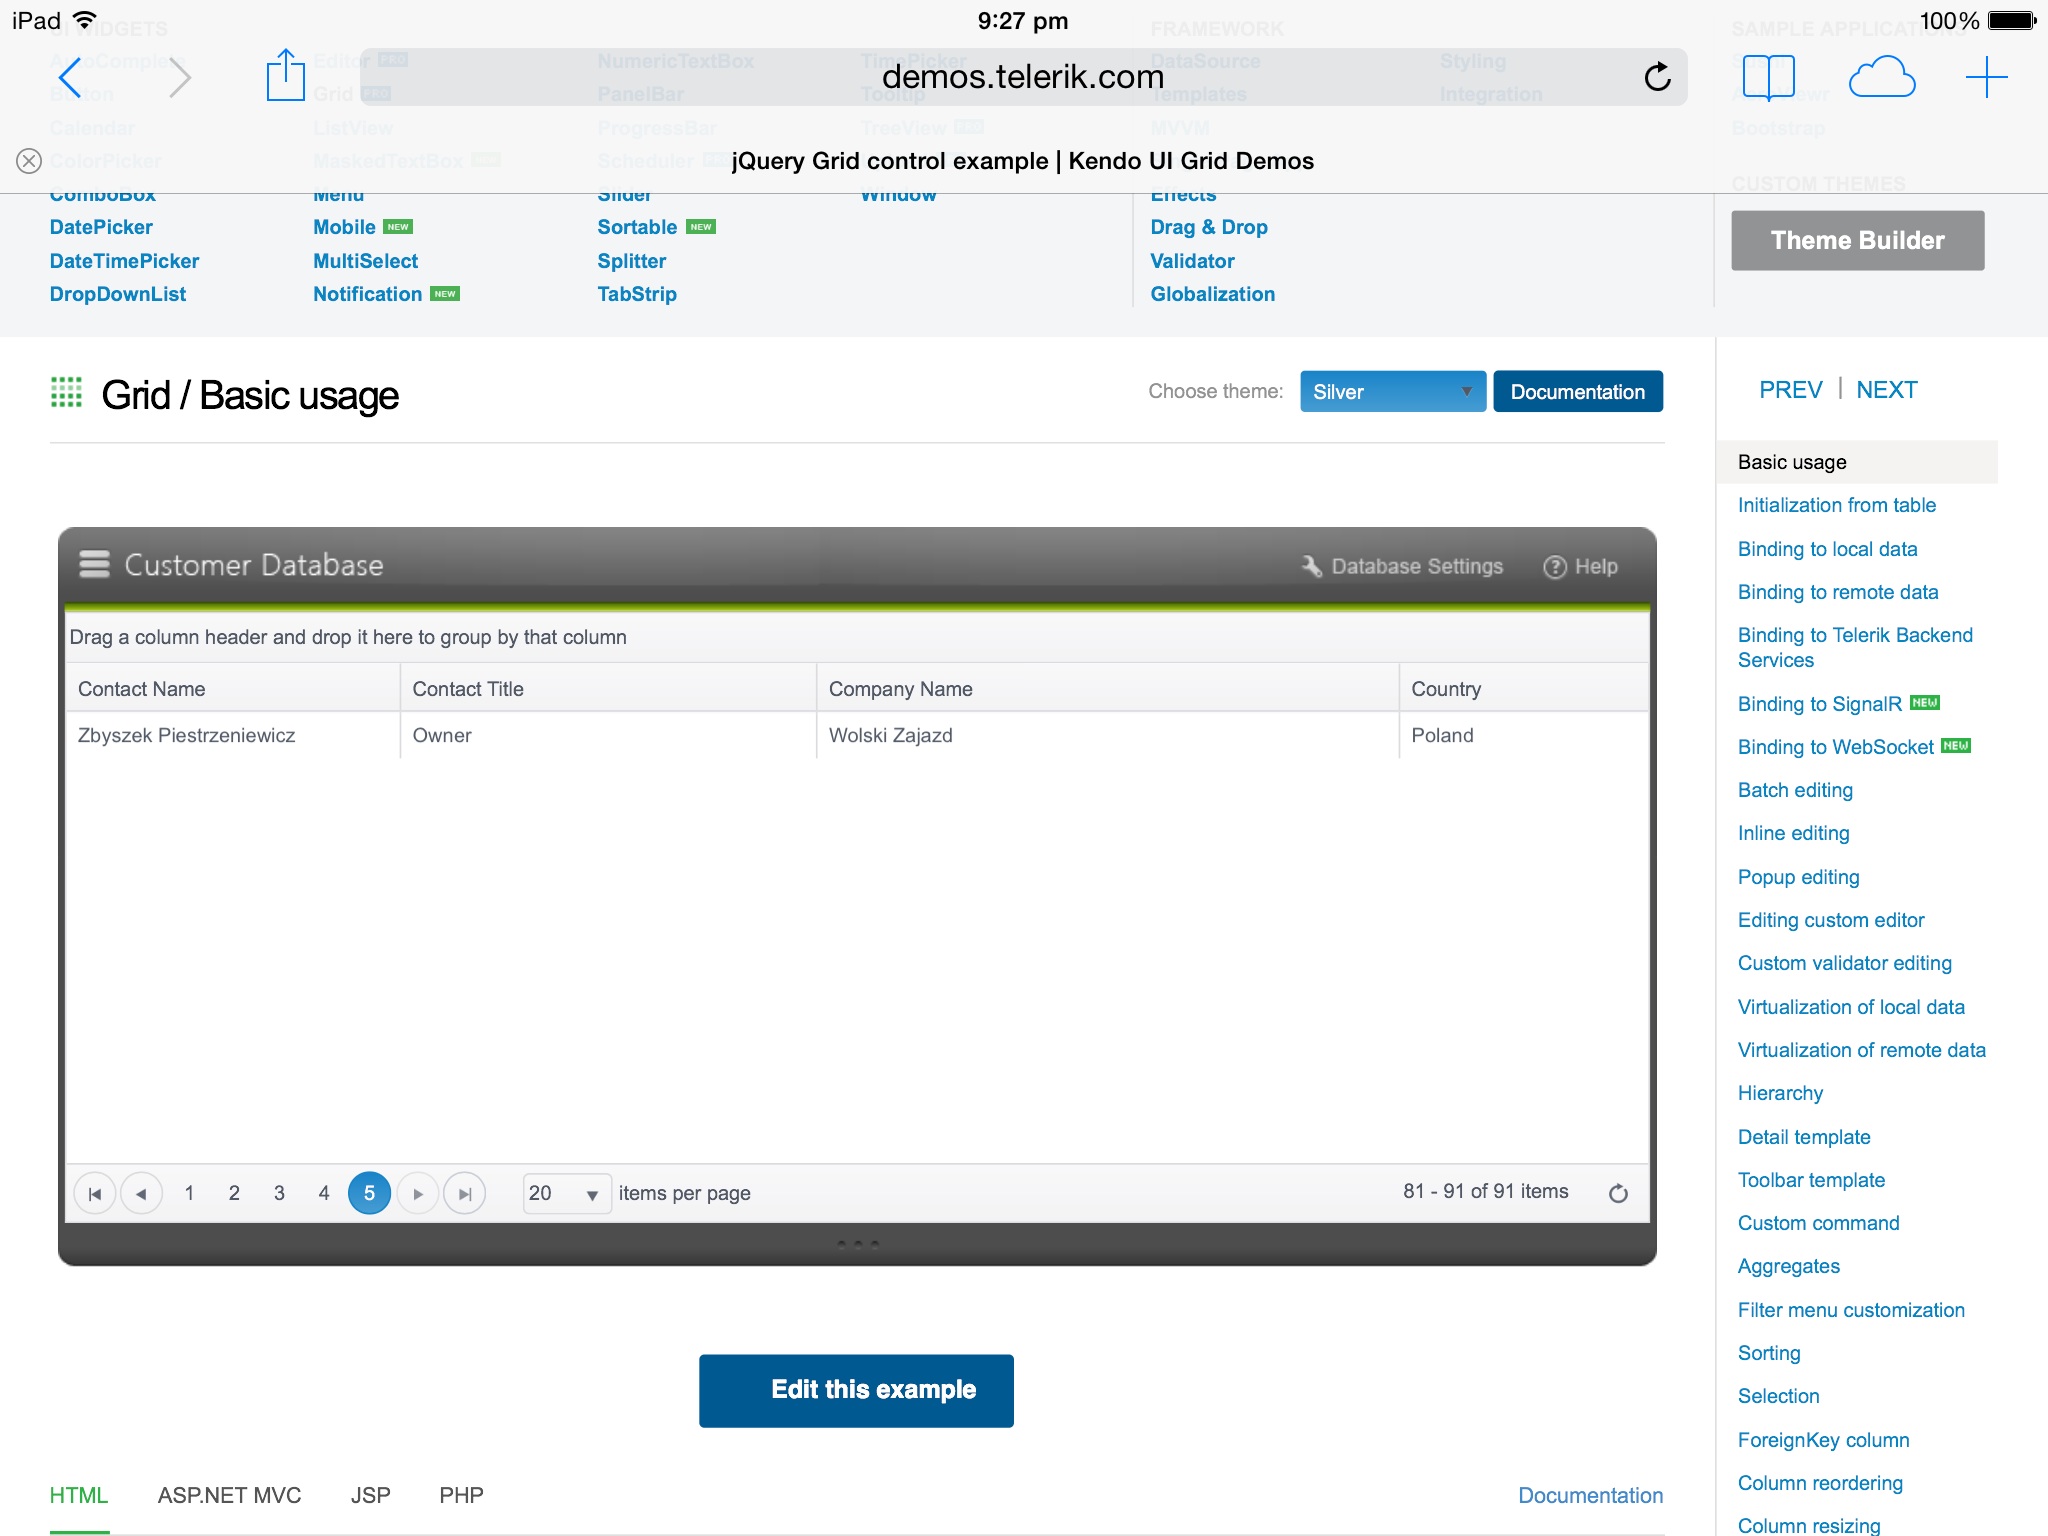Open the Mobile widget link
Image resolution: width=2048 pixels, height=1536 pixels.
tap(344, 227)
